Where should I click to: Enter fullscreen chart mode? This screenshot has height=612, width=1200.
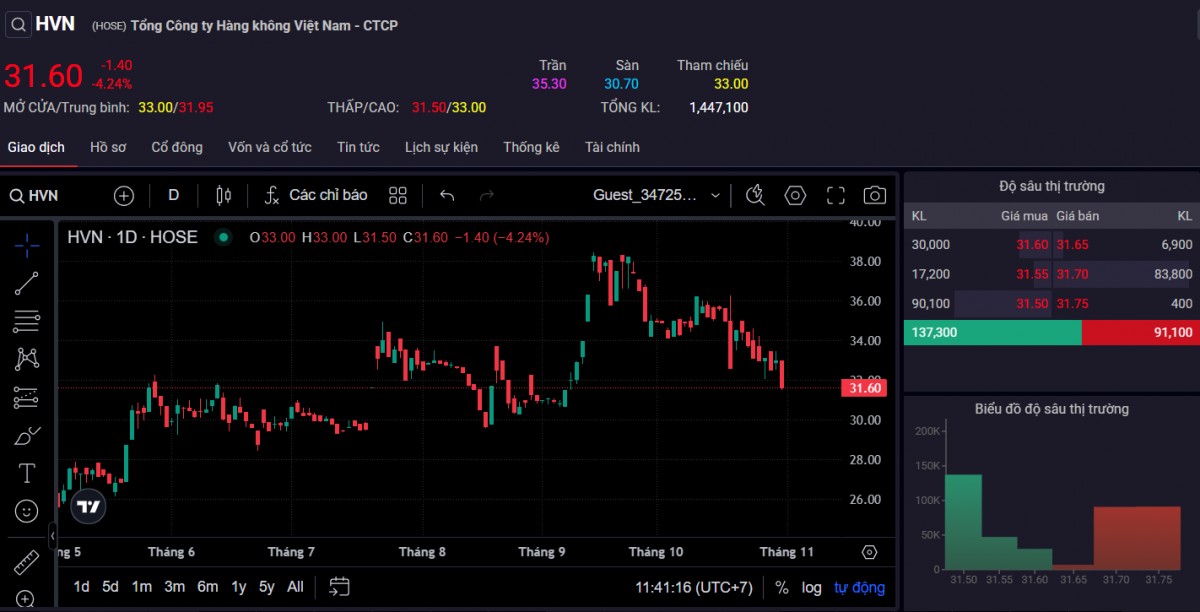(x=836, y=195)
